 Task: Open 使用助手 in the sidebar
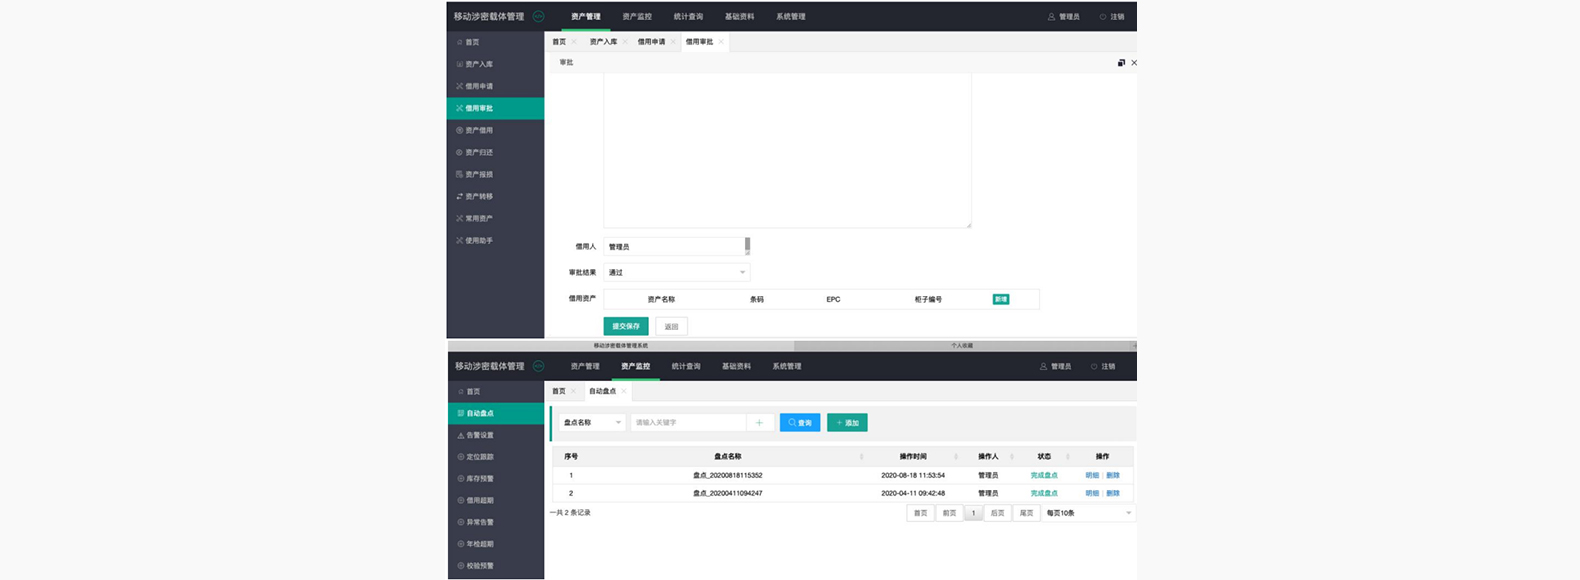pyautogui.click(x=478, y=240)
